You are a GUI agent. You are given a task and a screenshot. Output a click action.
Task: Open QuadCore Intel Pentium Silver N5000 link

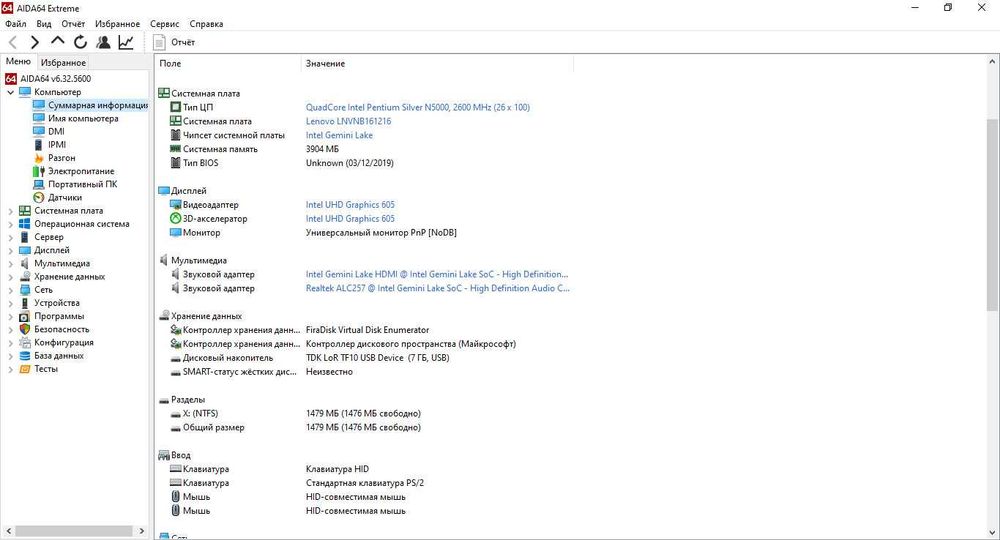[x=418, y=107]
